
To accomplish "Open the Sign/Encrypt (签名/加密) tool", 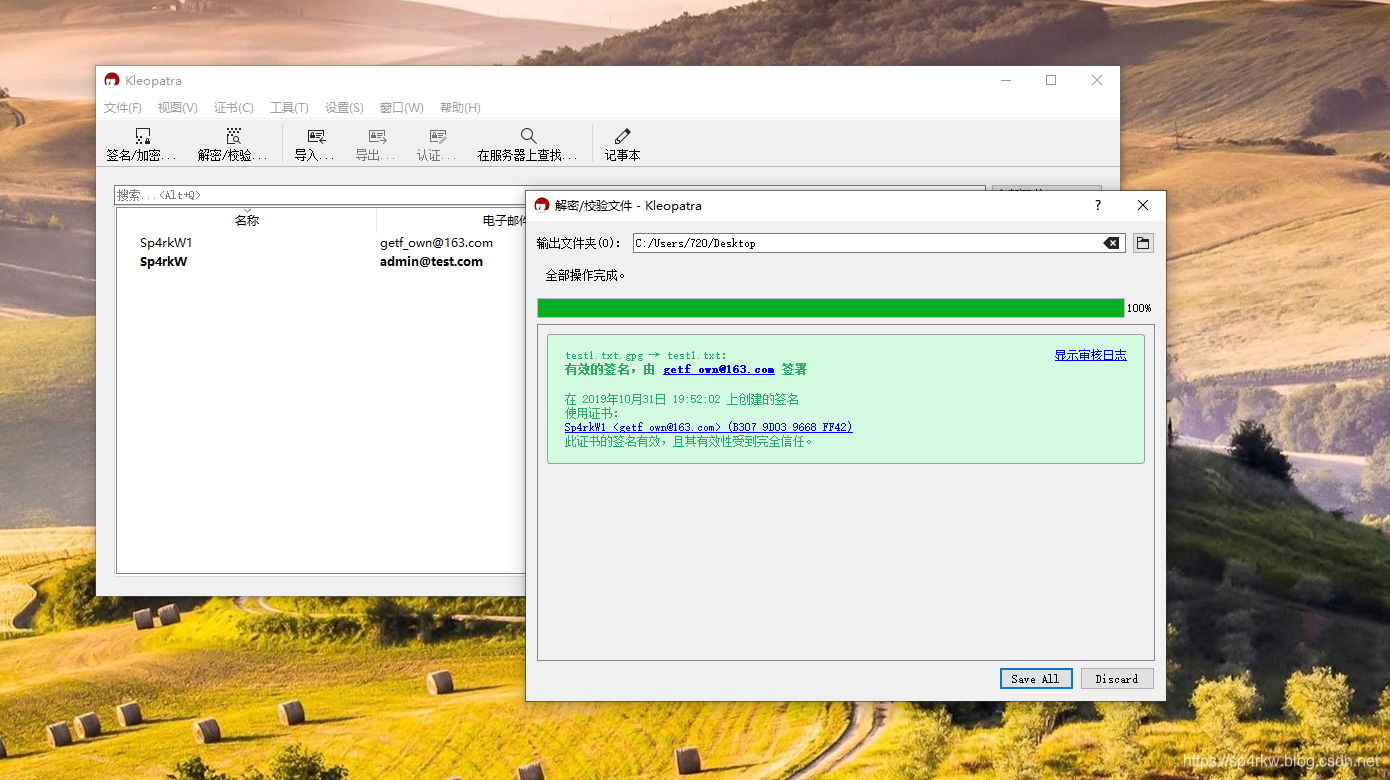I will (141, 144).
